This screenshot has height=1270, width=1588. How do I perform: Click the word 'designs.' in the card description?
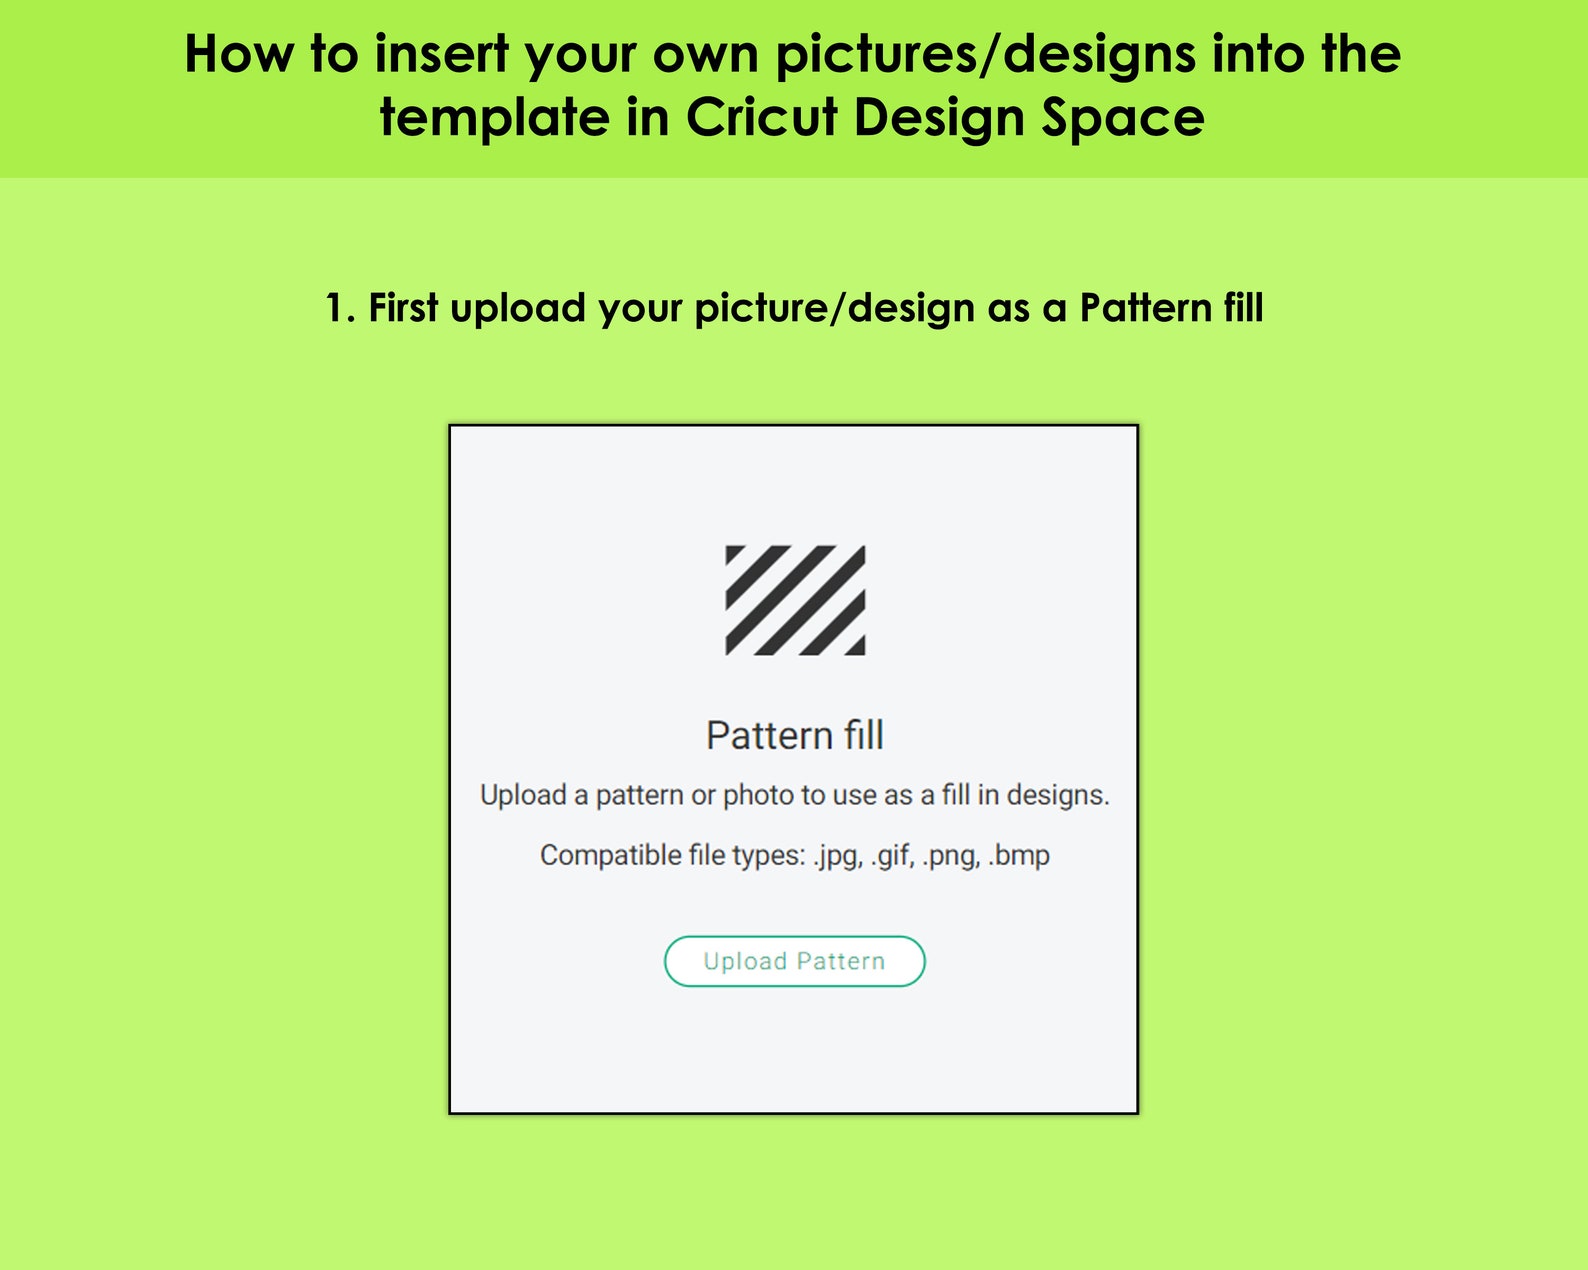(1058, 795)
